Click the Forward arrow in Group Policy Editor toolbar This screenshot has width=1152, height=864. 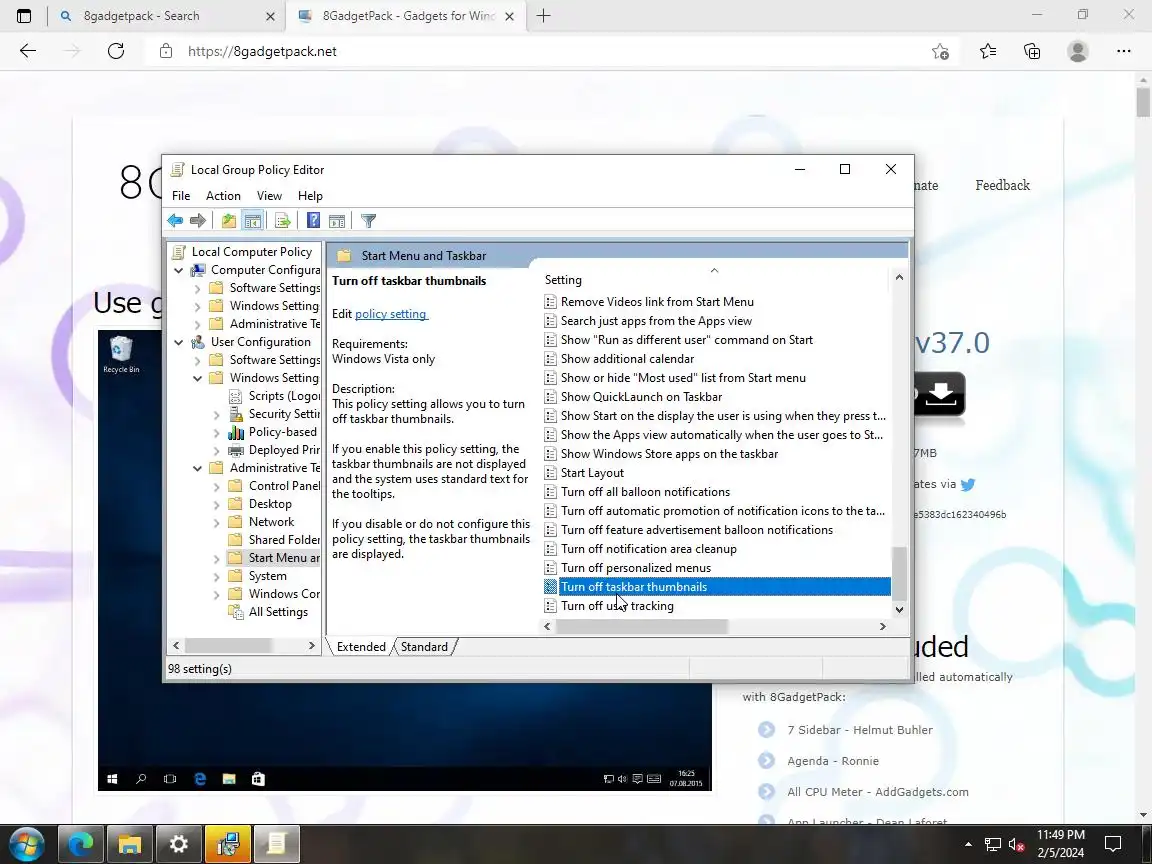pos(198,220)
